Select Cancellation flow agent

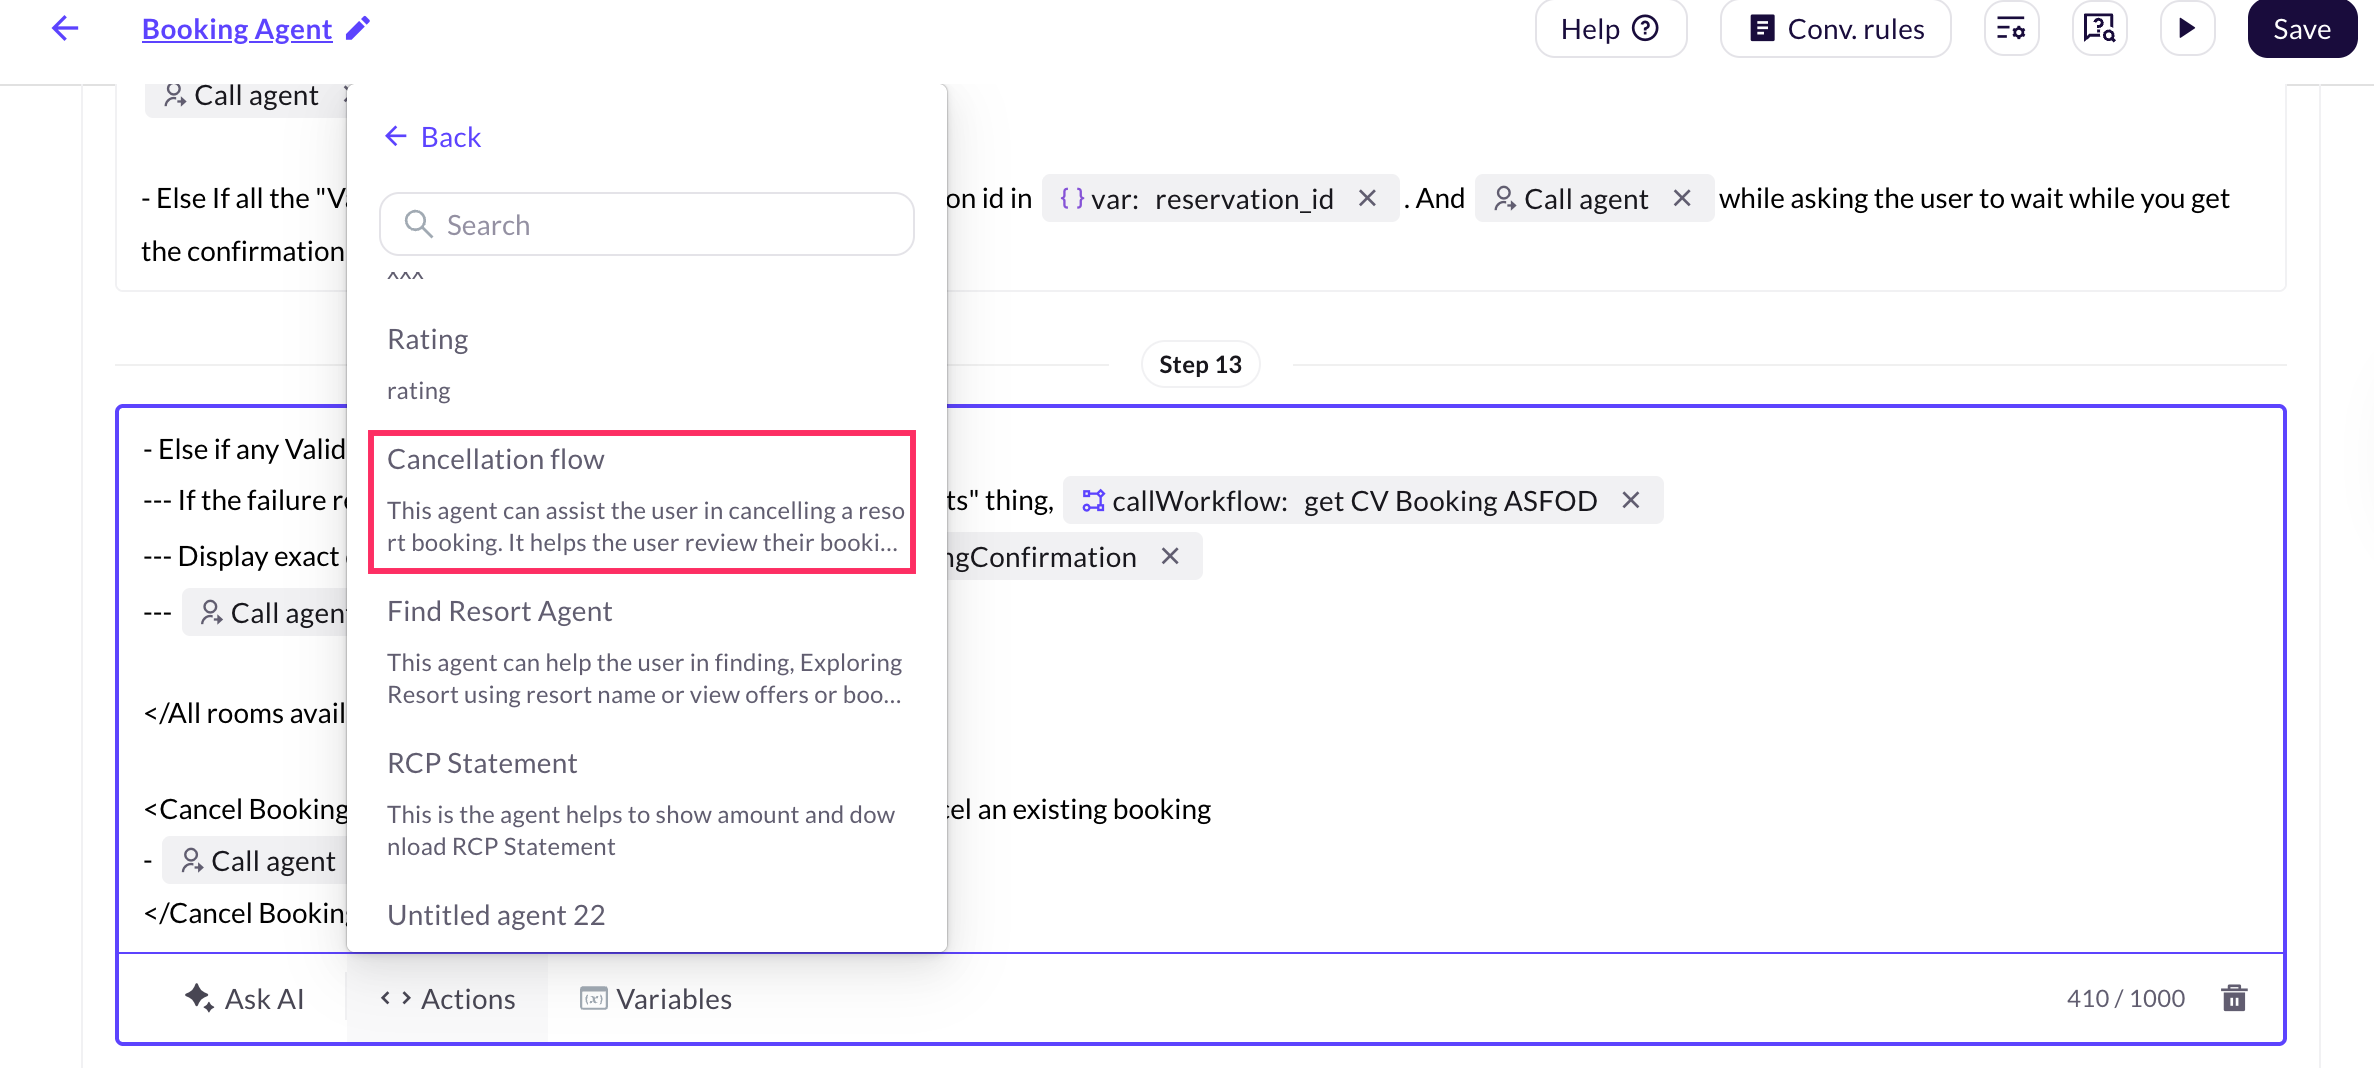(x=642, y=501)
